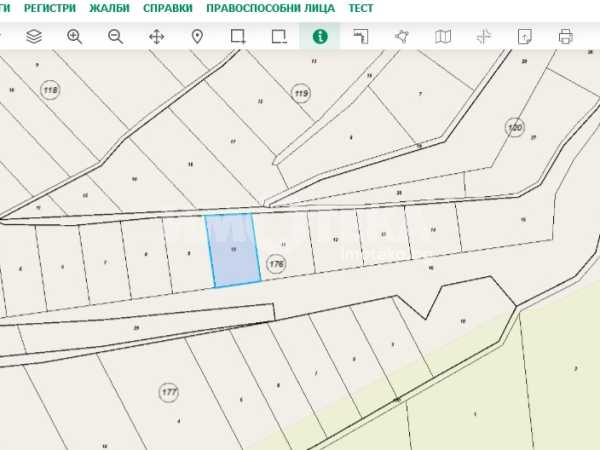Pick the polygon drawing tool
The image size is (600, 450).
(402, 37)
